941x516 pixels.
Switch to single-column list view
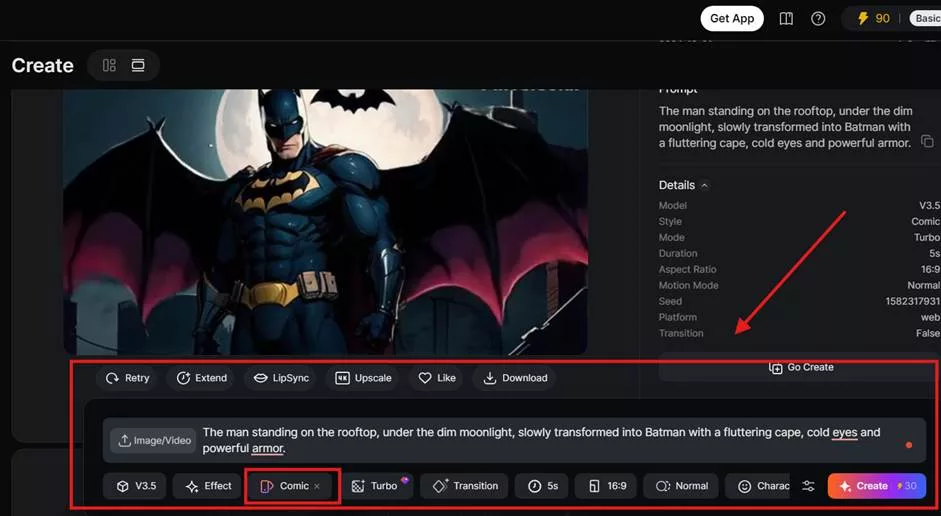tap(138, 65)
